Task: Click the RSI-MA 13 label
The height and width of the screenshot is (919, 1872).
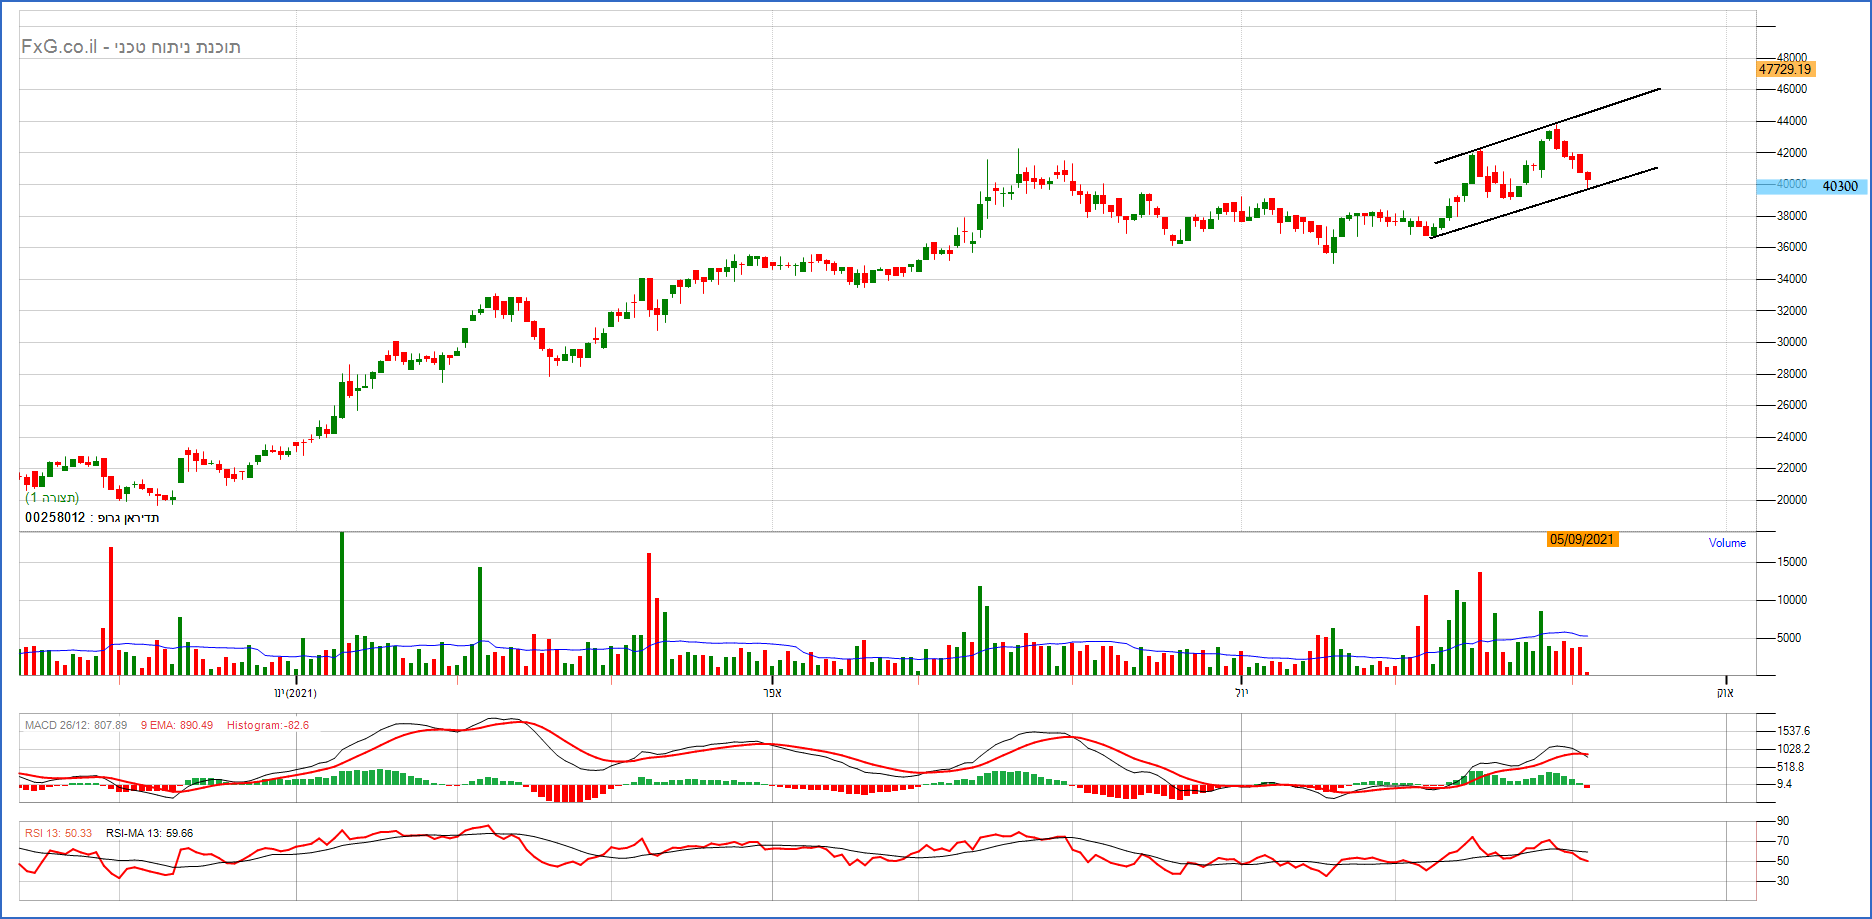Action: coord(149,833)
